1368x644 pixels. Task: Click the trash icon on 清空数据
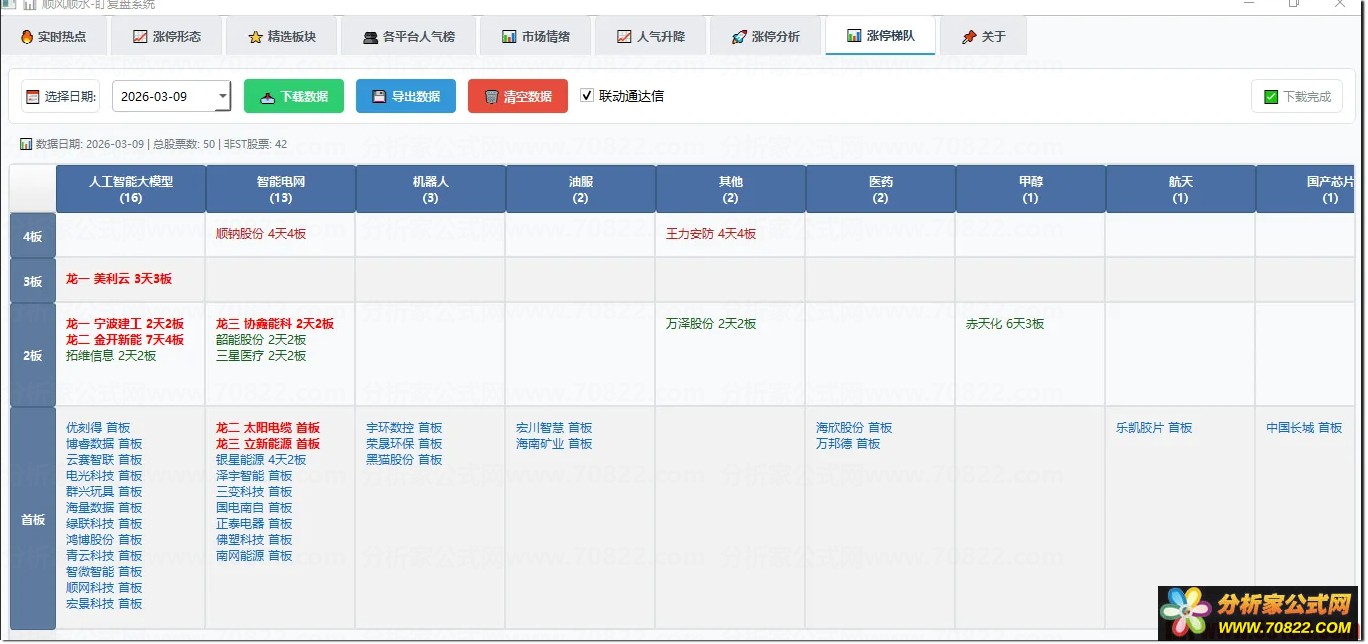coord(491,97)
